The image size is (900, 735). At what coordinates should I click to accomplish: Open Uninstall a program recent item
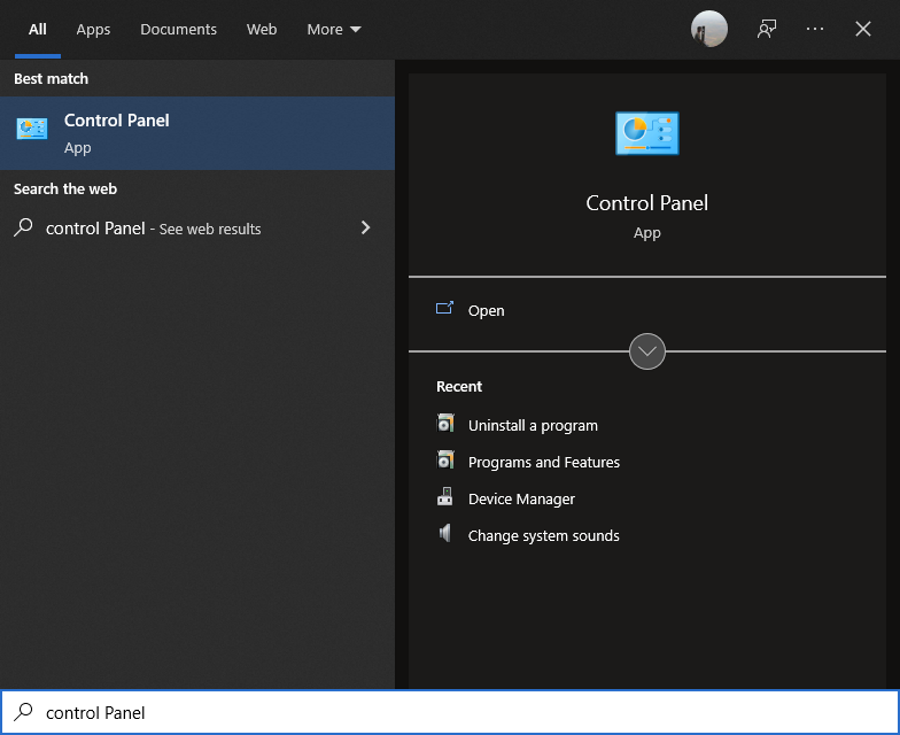point(533,425)
